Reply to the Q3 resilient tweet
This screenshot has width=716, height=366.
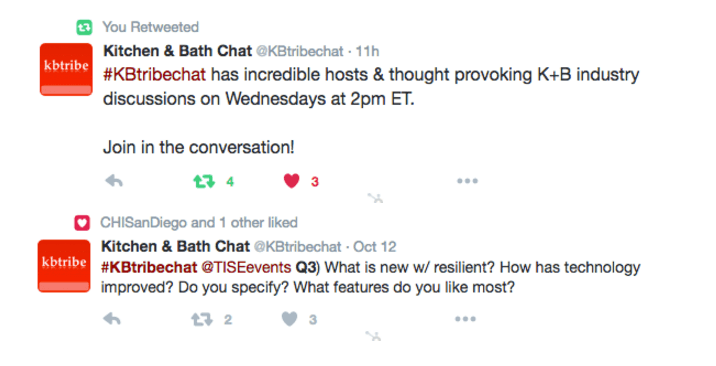pyautogui.click(x=112, y=319)
